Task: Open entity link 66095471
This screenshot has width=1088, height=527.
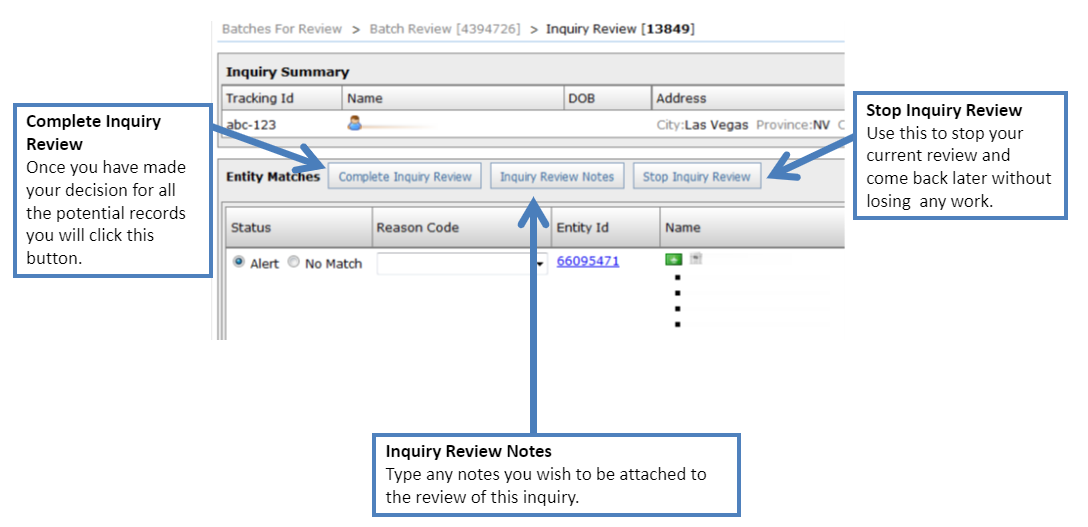Action: (588, 261)
